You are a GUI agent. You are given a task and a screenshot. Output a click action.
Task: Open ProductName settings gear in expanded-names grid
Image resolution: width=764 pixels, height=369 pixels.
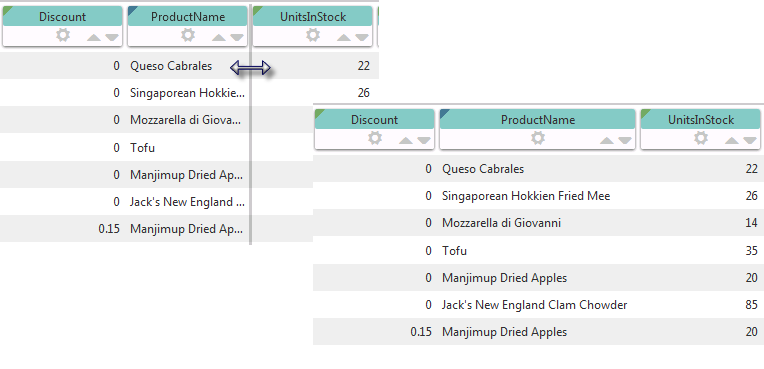coord(537,138)
